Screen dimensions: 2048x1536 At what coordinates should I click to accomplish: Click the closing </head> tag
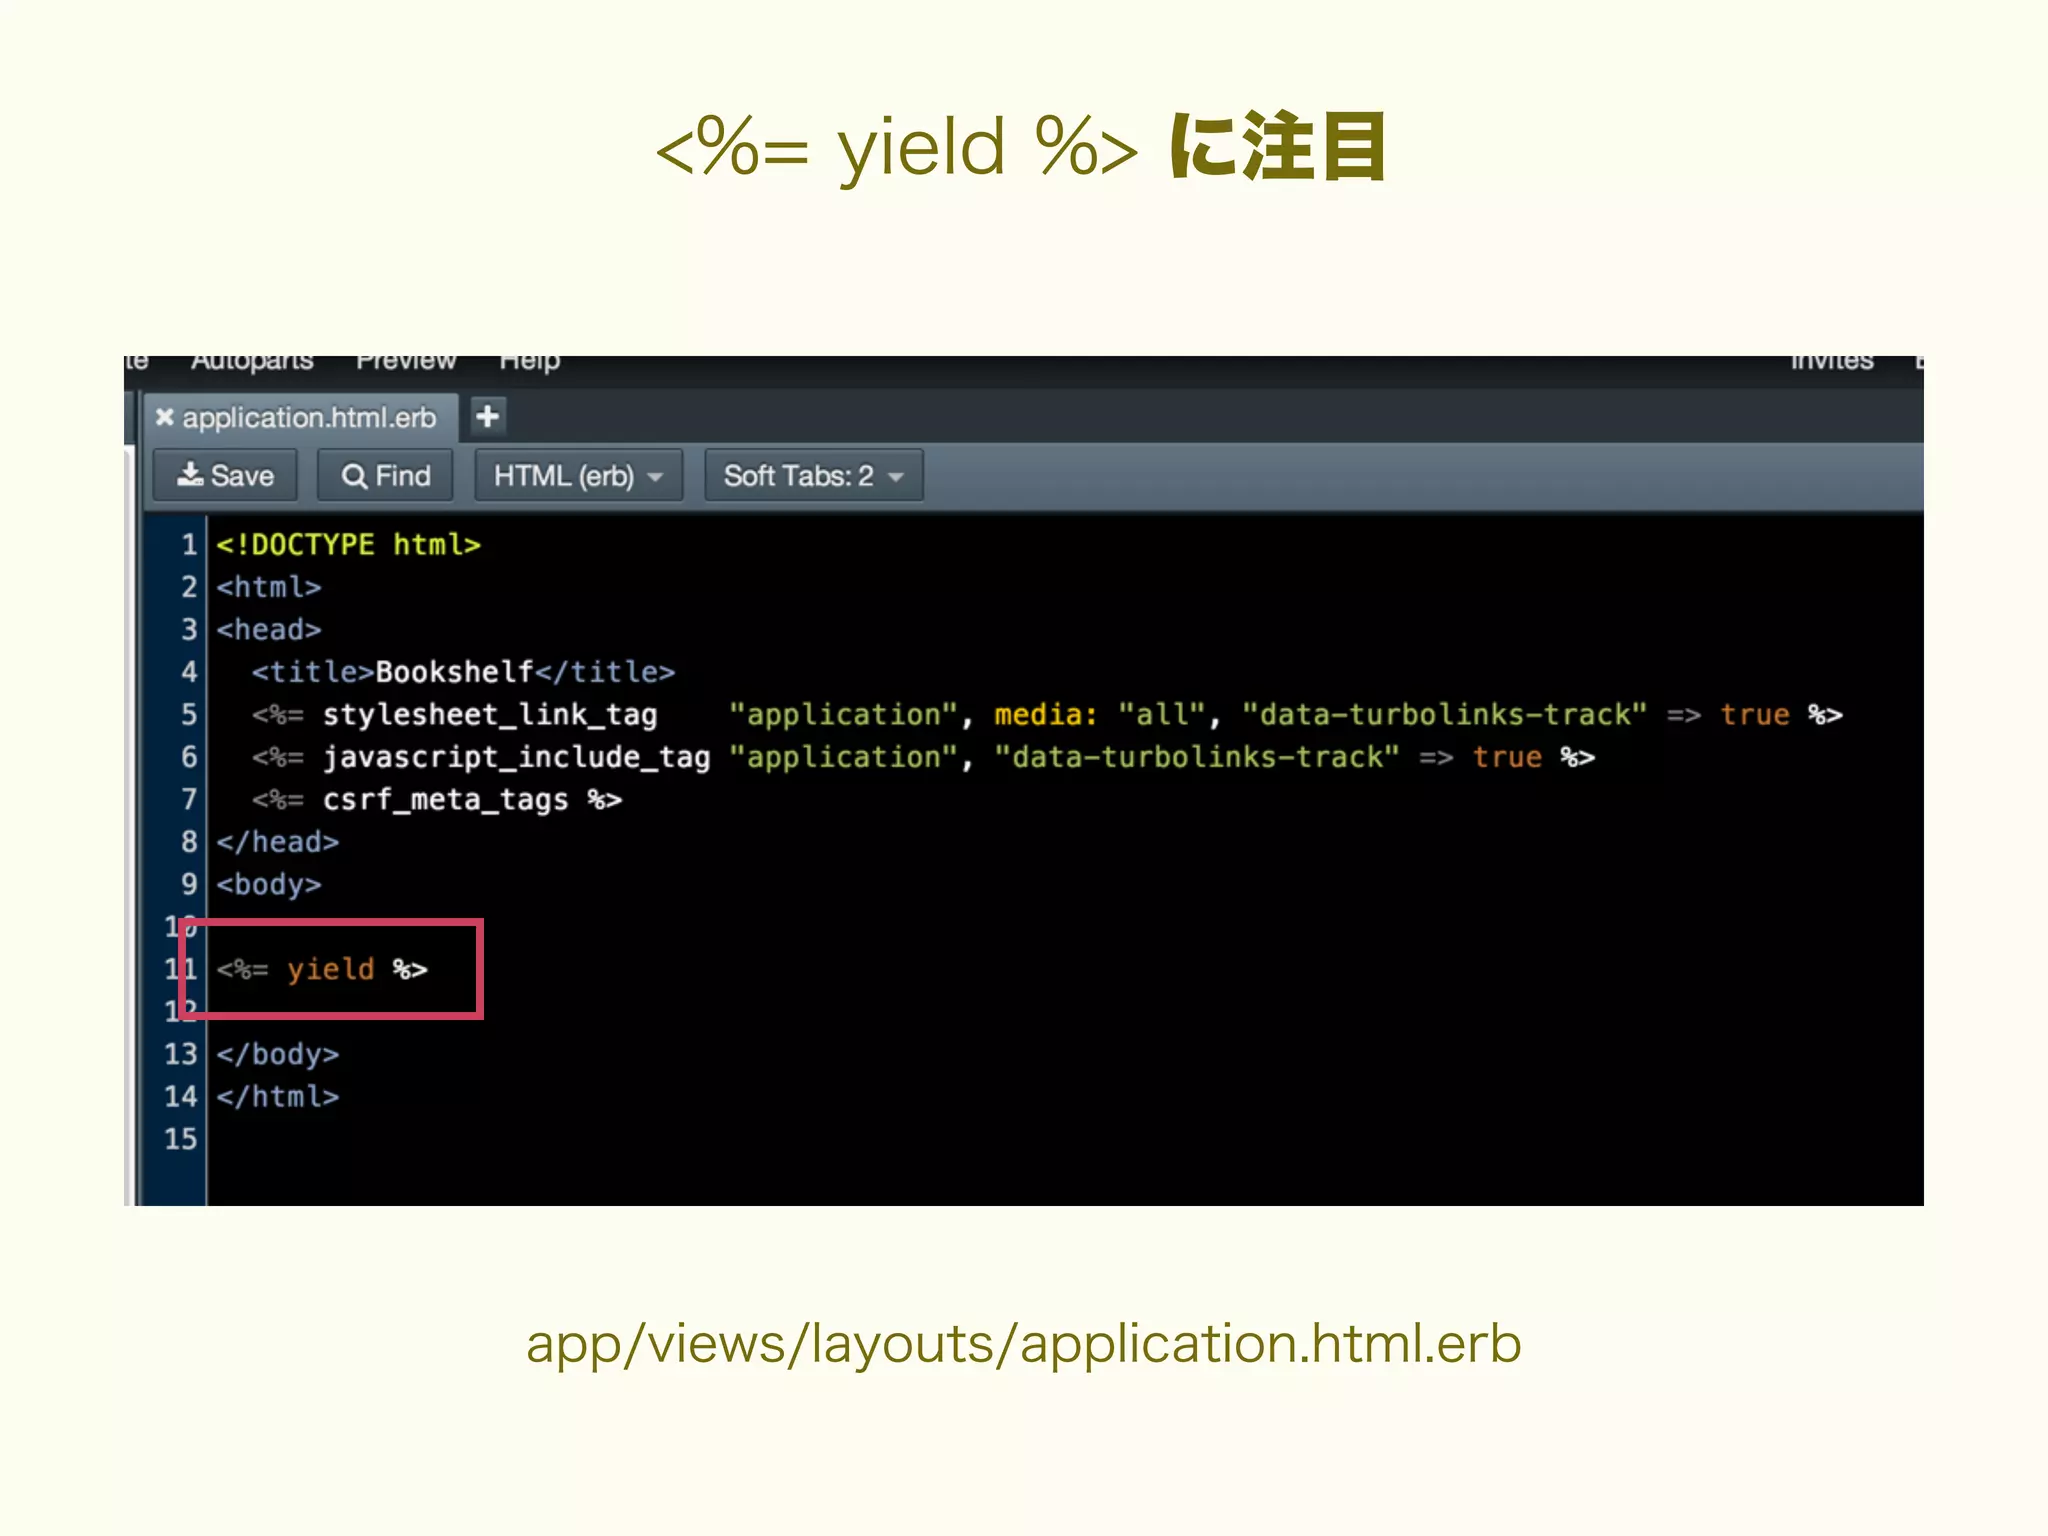pyautogui.click(x=278, y=842)
